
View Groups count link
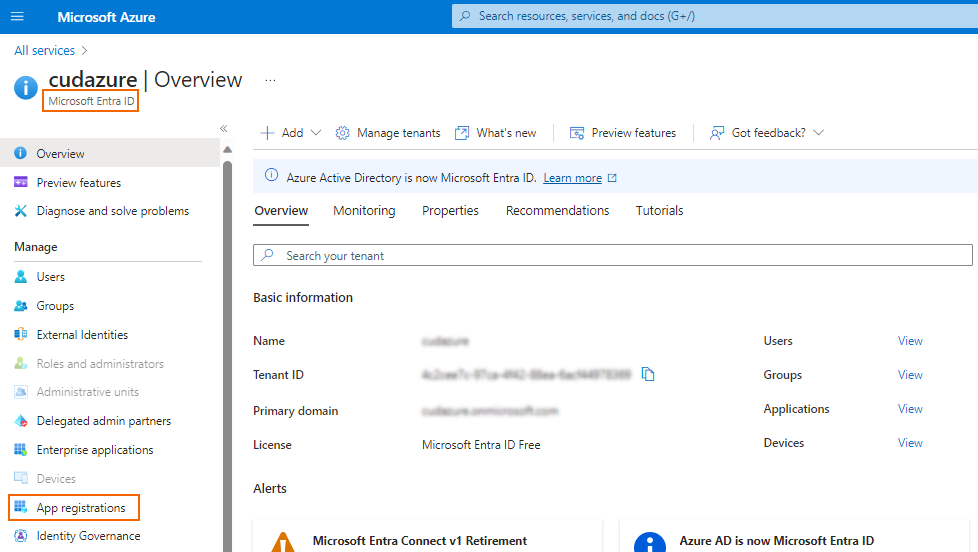(910, 375)
